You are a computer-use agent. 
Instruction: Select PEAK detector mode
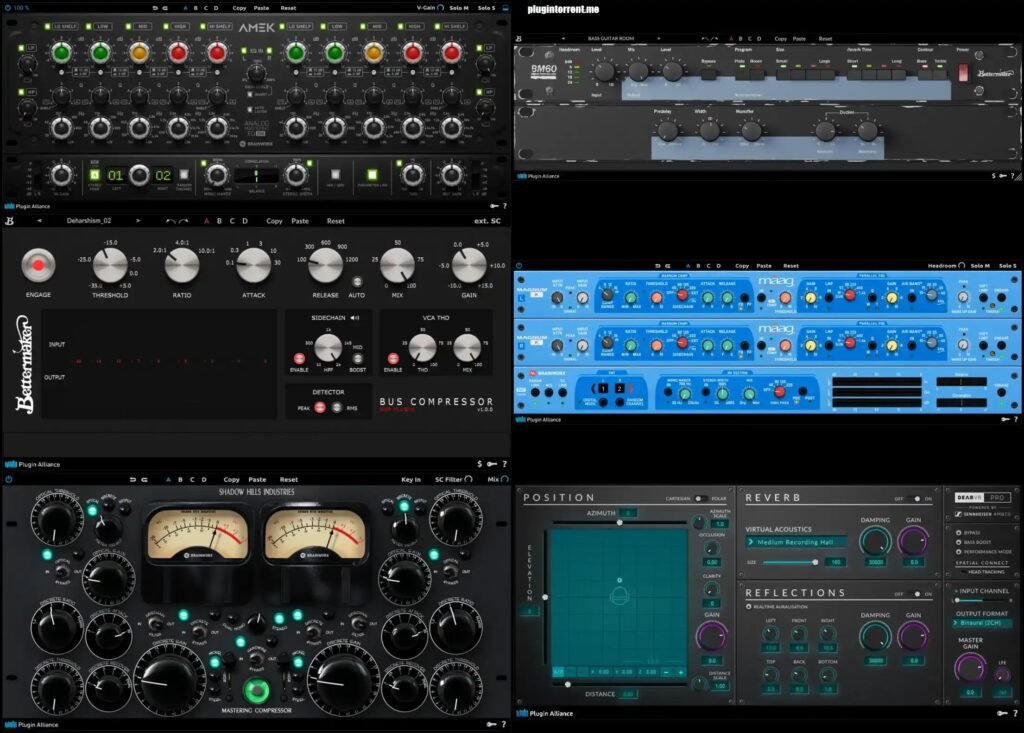point(320,408)
